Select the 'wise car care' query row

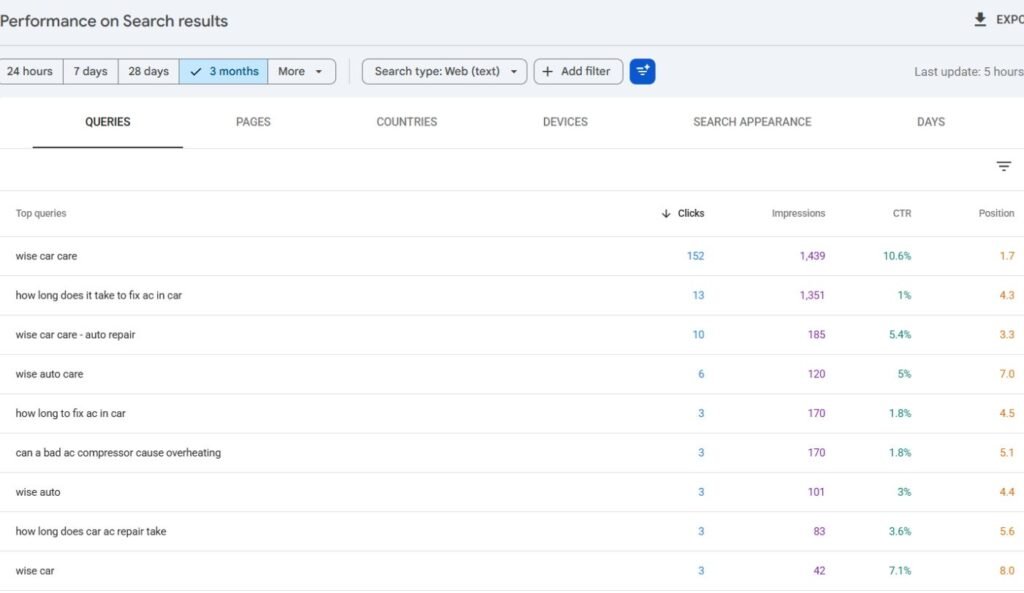pos(512,256)
